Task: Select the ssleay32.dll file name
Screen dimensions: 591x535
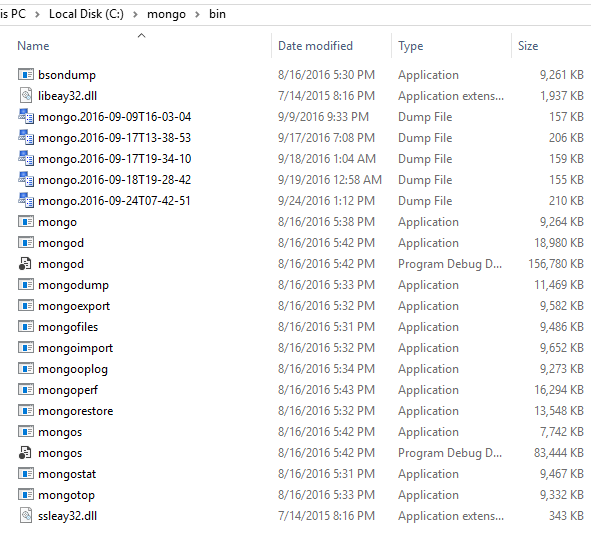Action: tap(67, 516)
